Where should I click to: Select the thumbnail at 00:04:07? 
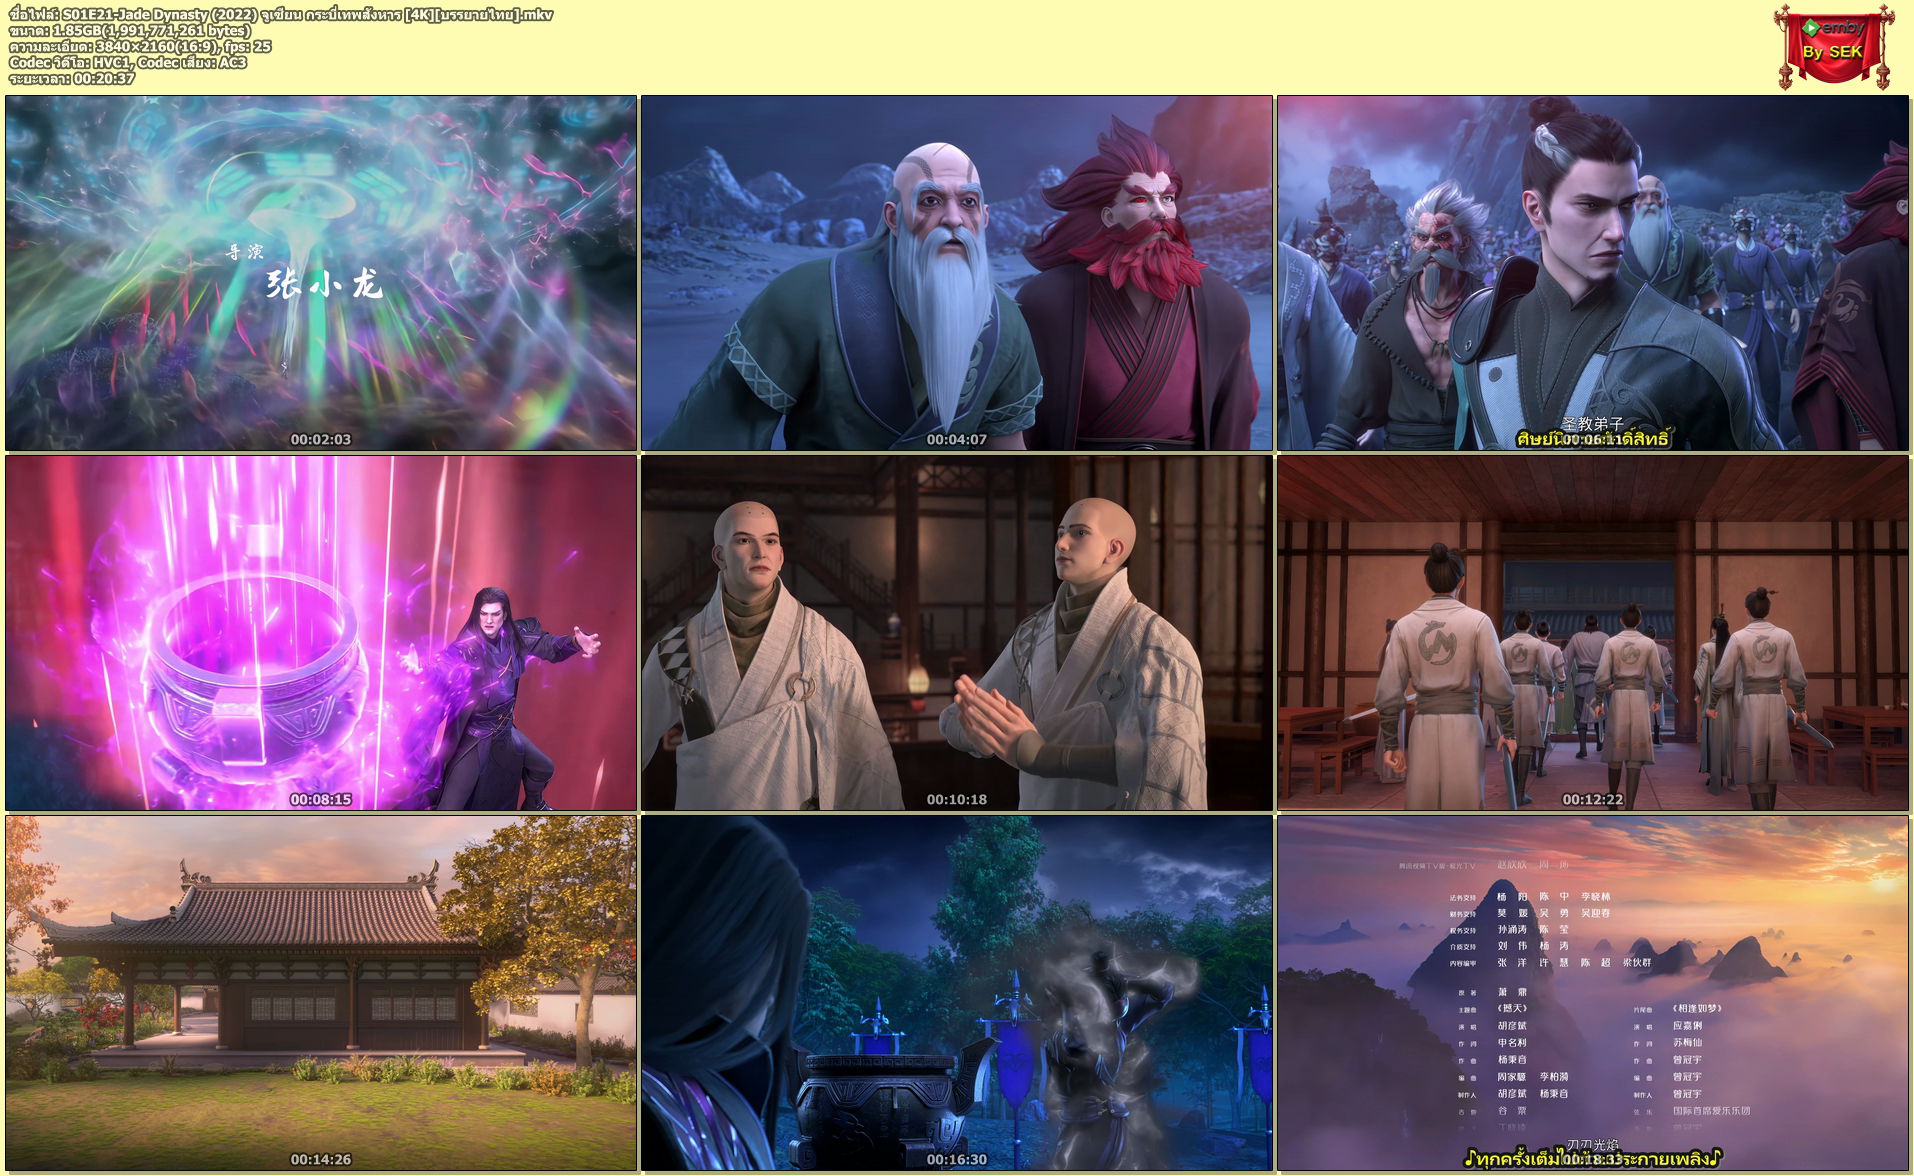click(x=957, y=273)
